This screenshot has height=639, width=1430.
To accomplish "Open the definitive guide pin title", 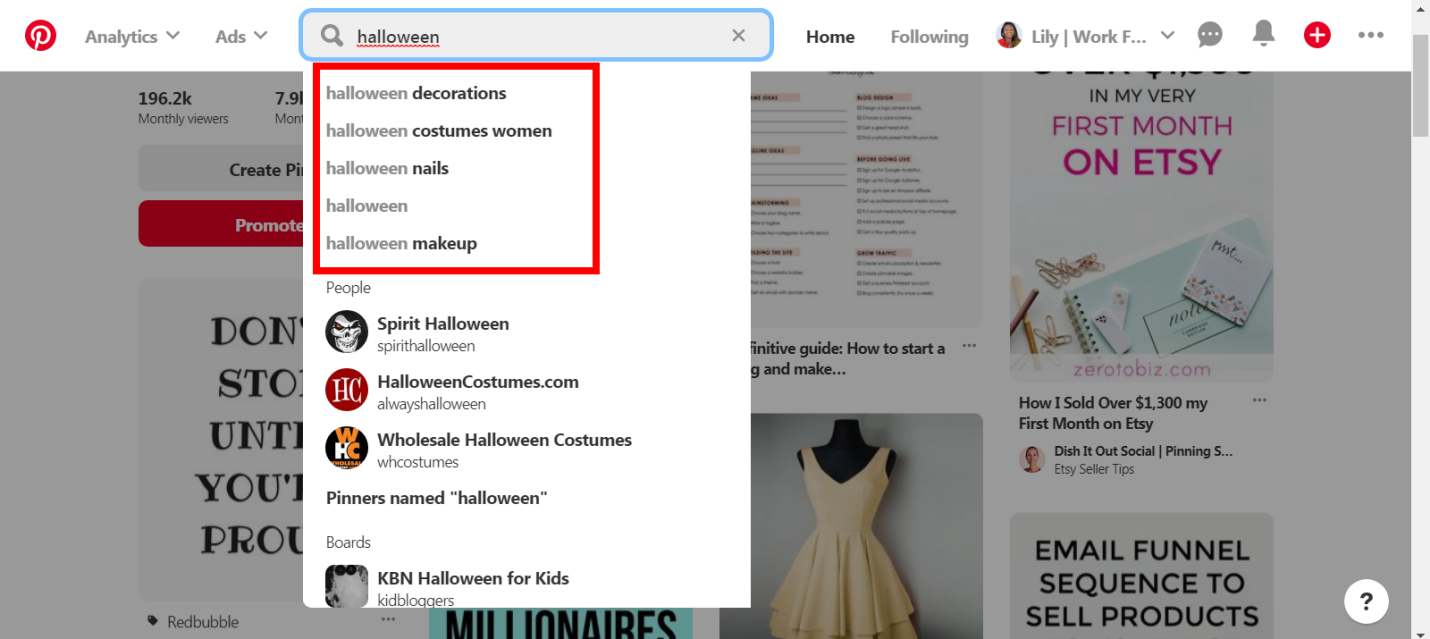I will [848, 359].
